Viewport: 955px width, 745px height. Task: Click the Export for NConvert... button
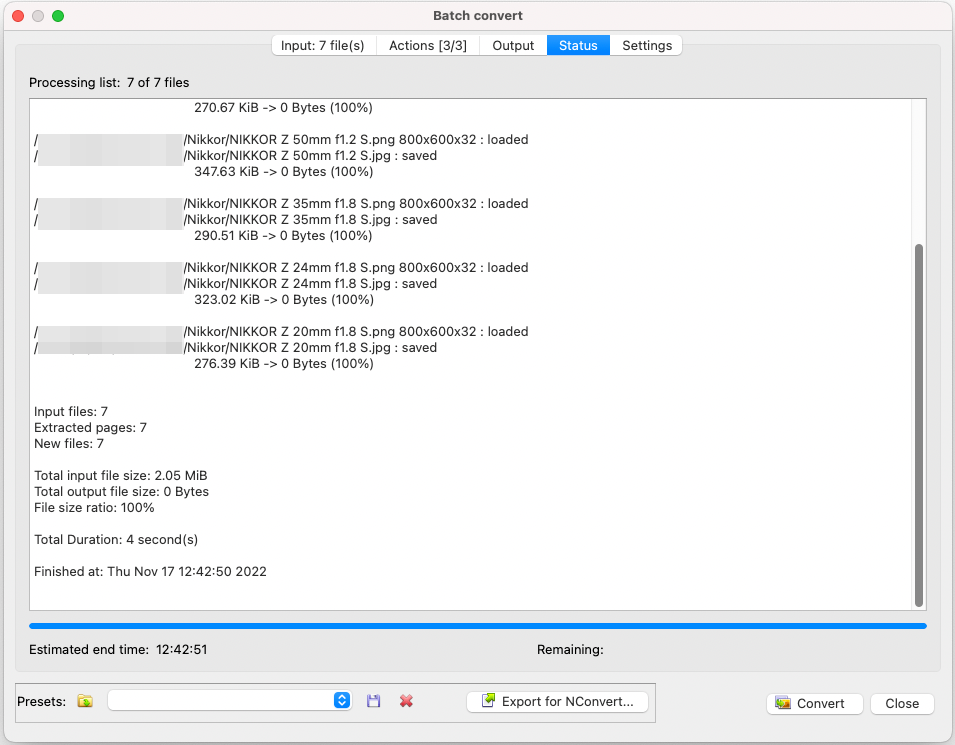click(x=557, y=702)
